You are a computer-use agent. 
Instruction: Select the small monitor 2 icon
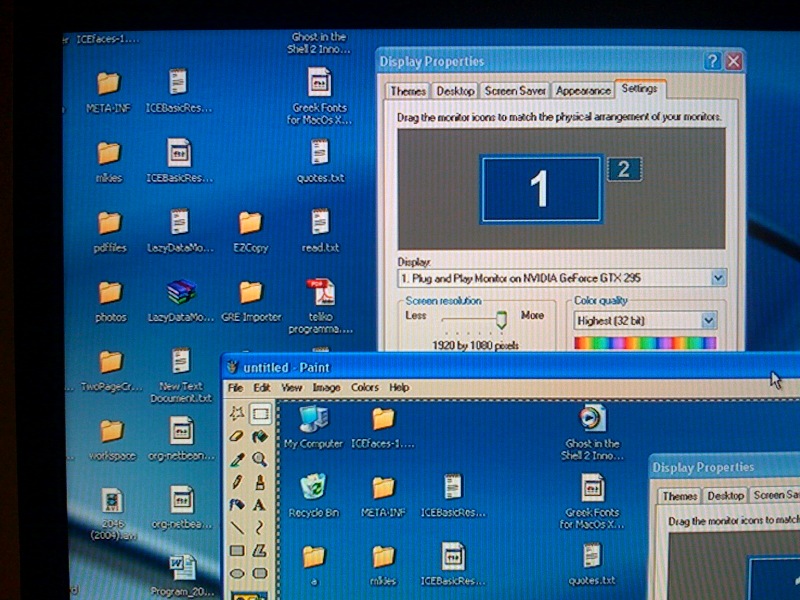(624, 169)
